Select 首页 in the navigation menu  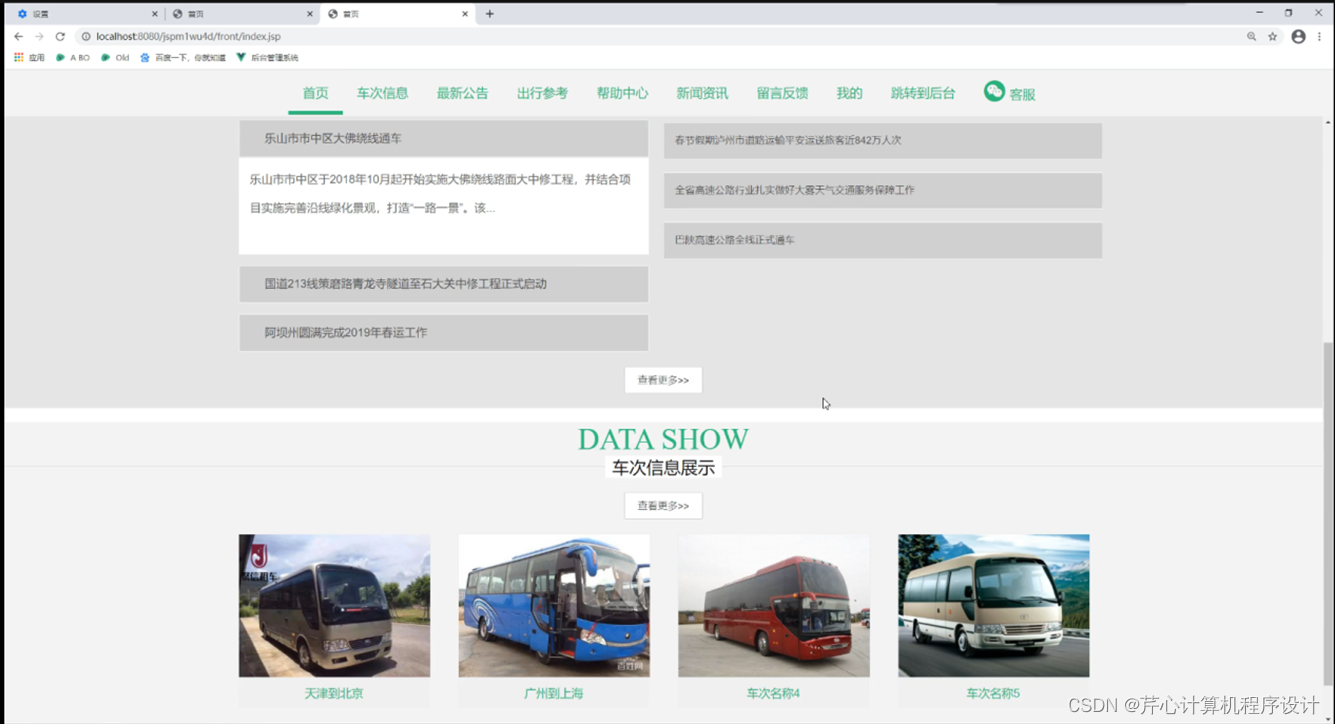[x=315, y=93]
